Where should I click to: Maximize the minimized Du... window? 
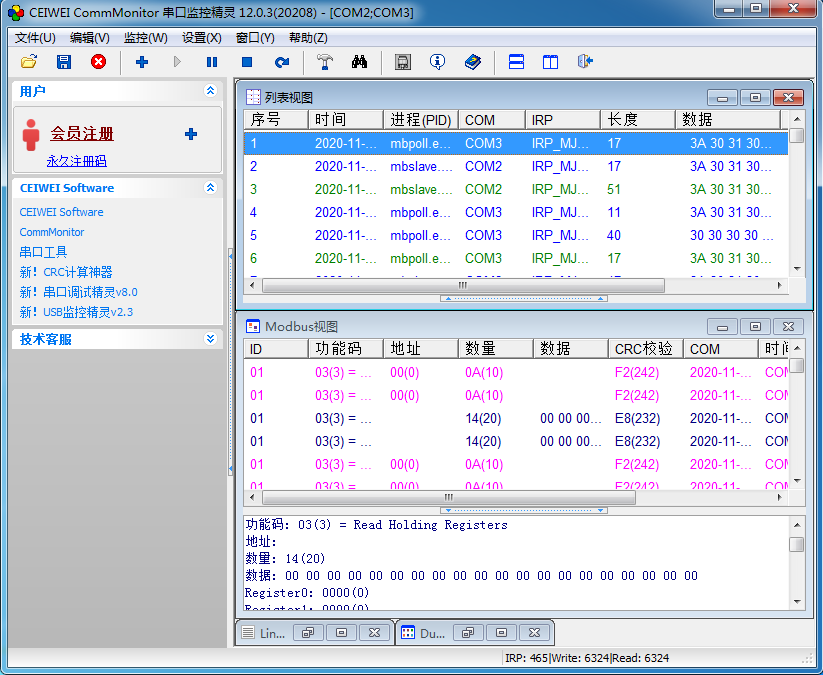(x=501, y=632)
